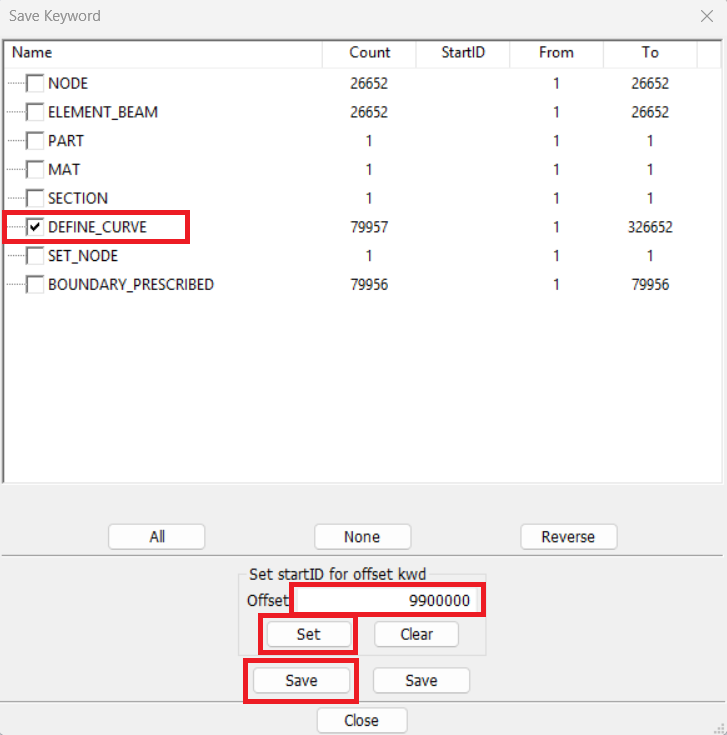Click the To value 326652
The image size is (727, 735).
[650, 227]
